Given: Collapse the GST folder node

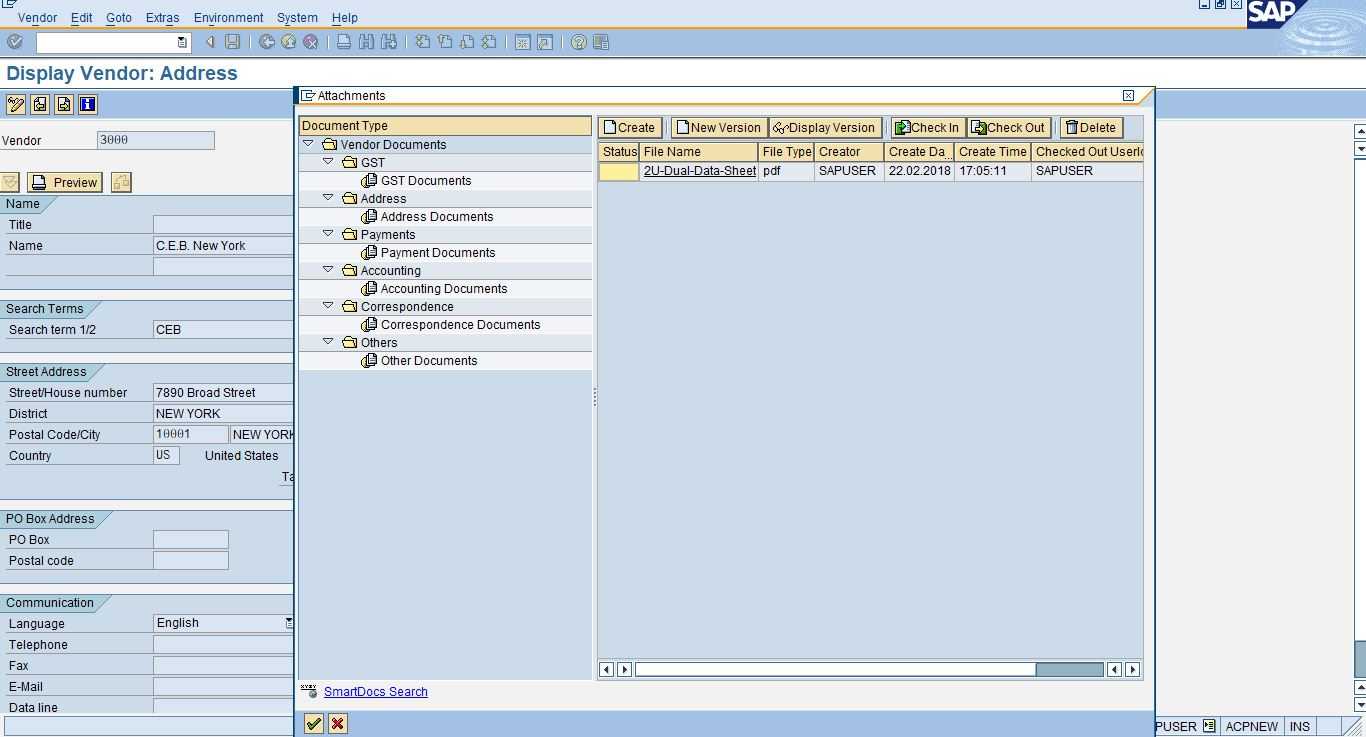Looking at the screenshot, I should pos(328,162).
